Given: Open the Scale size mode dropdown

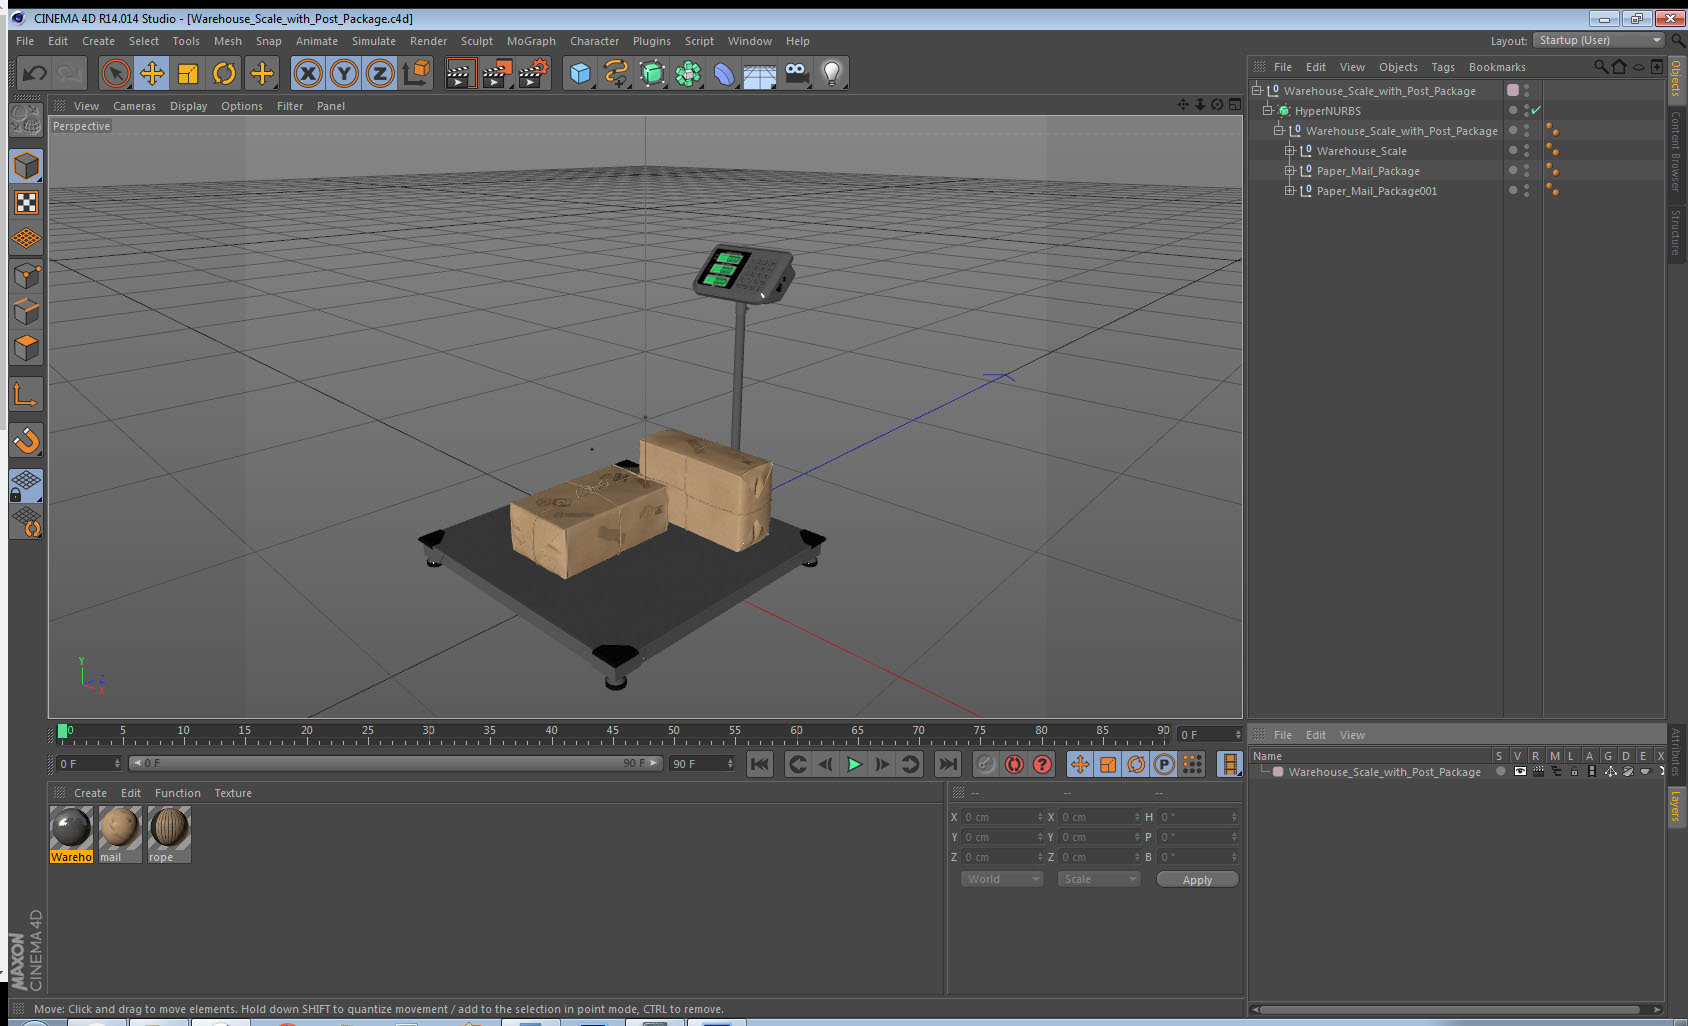Looking at the screenshot, I should coord(1098,879).
